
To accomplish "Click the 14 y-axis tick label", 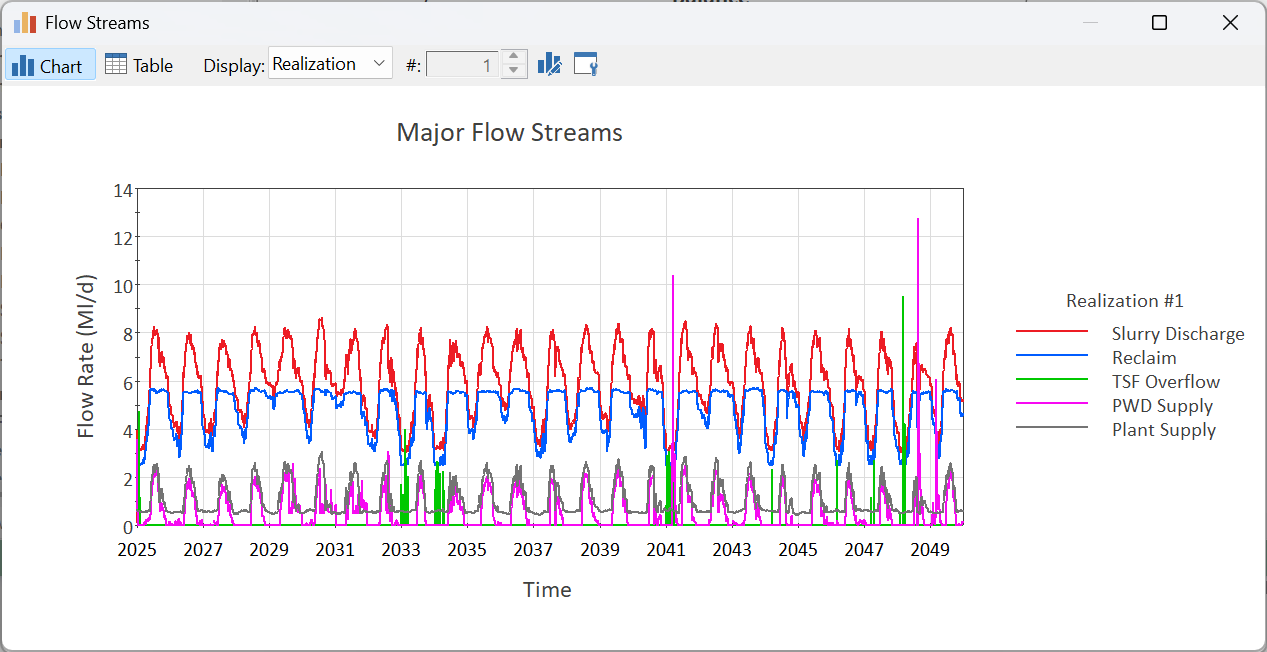I will point(124,190).
